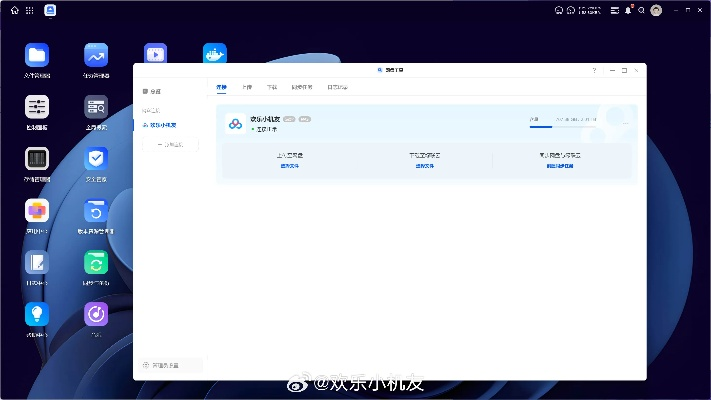711x400 pixels.
Task: Open the video player desktop app icon
Action: tap(155, 54)
